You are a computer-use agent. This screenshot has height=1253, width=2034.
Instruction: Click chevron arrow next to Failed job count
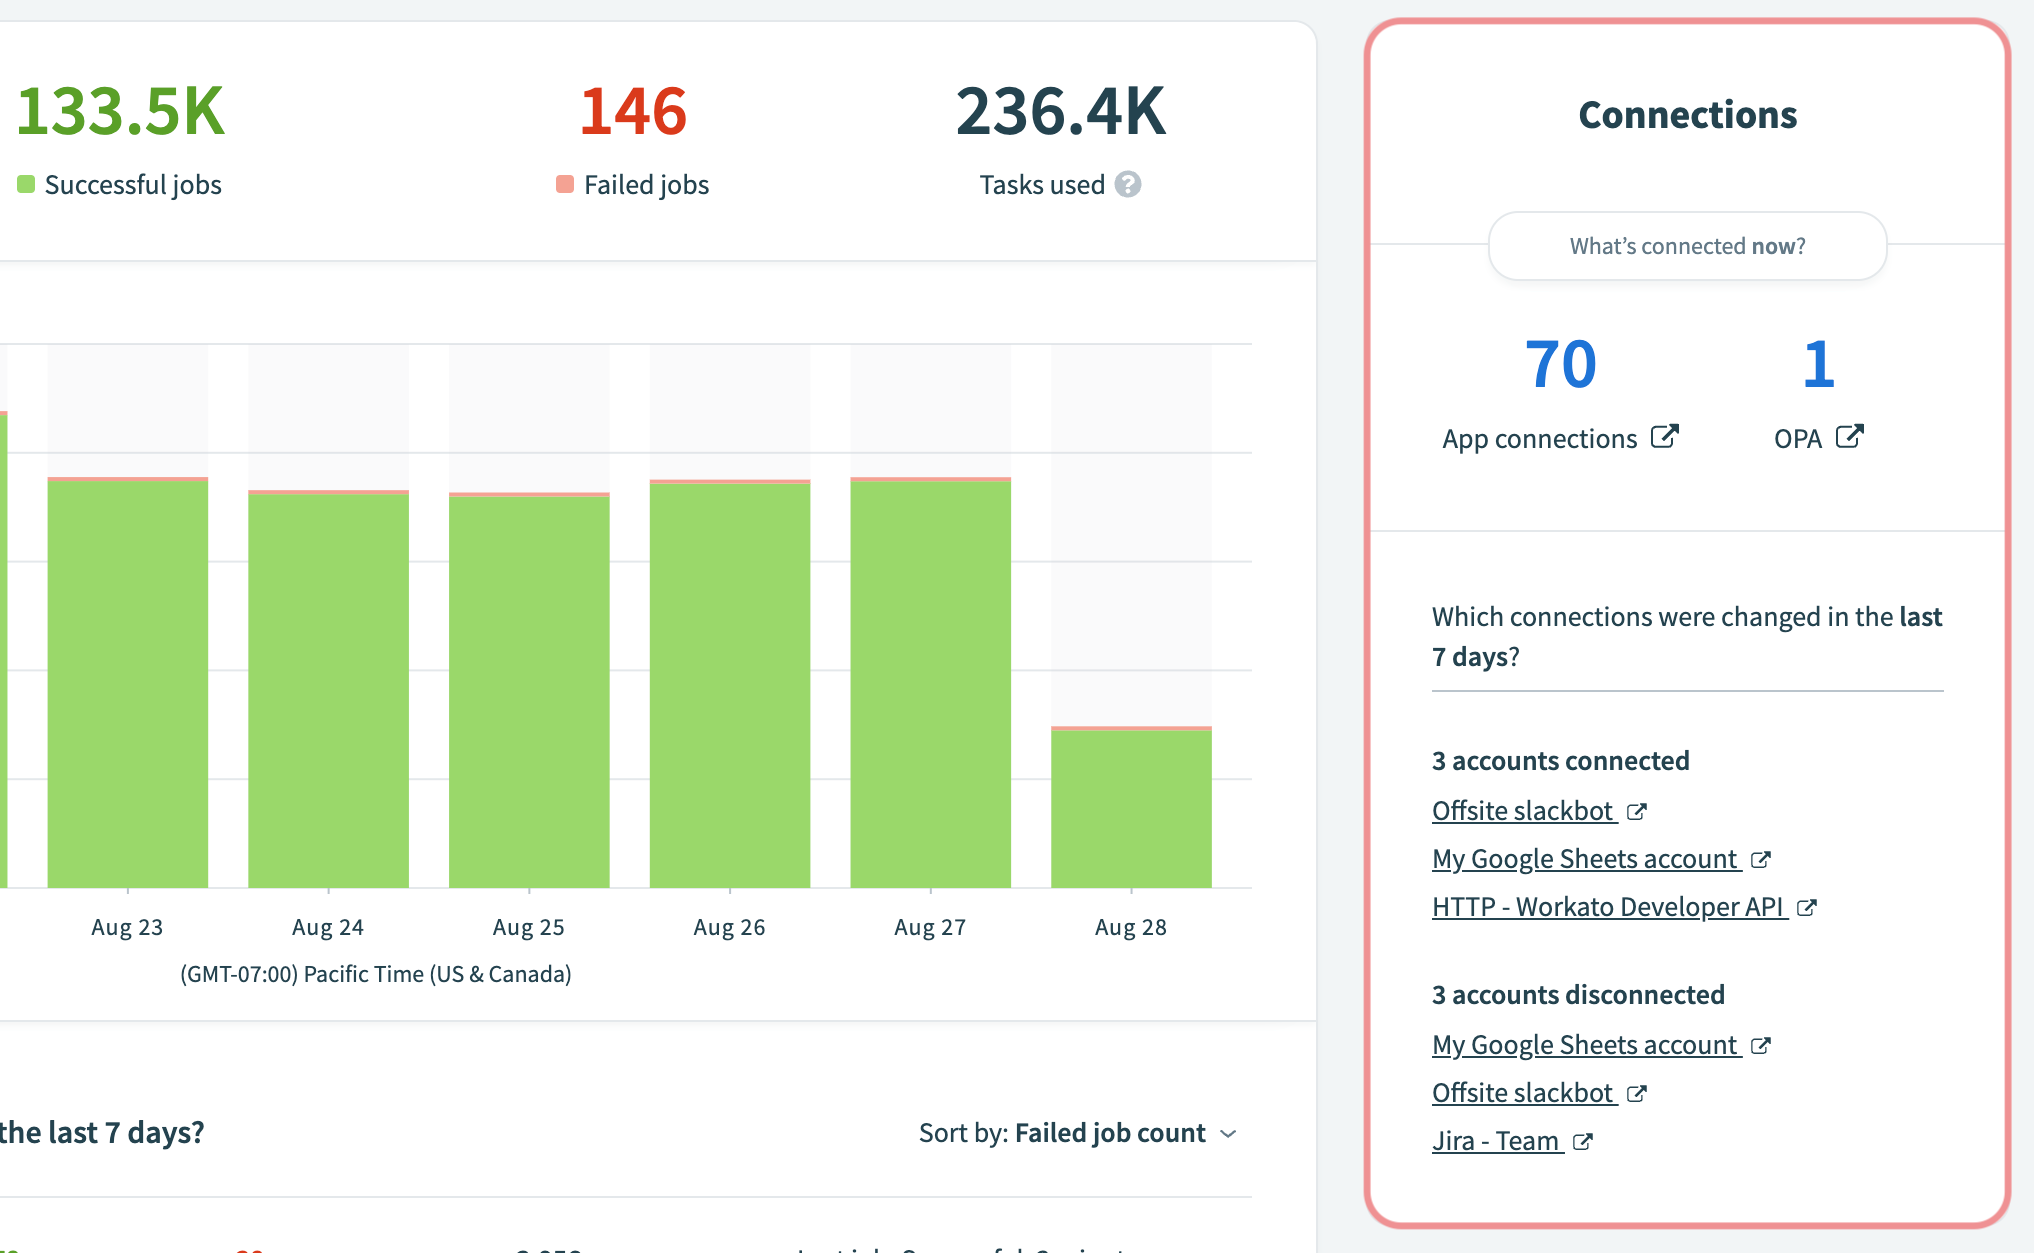tap(1229, 1134)
